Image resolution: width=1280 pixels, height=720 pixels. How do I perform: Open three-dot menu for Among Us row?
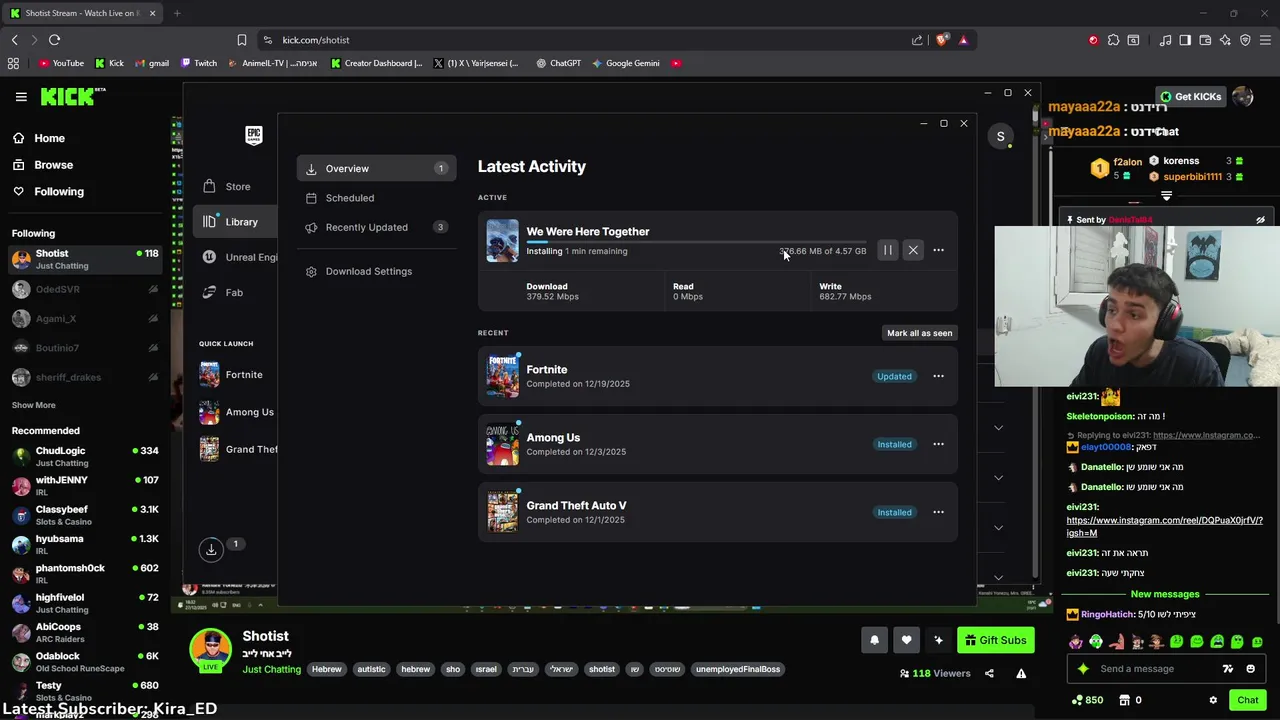tap(938, 444)
